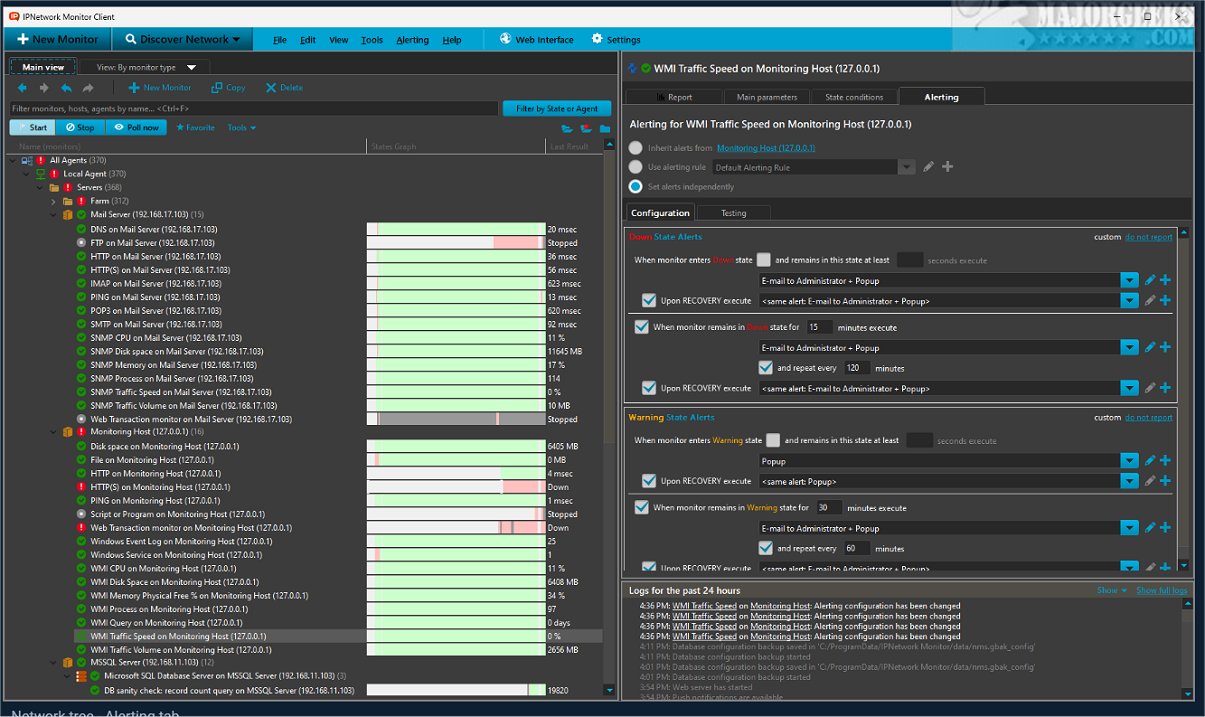
Task: Click the refresh icon beside the monitor title
Action: (x=632, y=68)
